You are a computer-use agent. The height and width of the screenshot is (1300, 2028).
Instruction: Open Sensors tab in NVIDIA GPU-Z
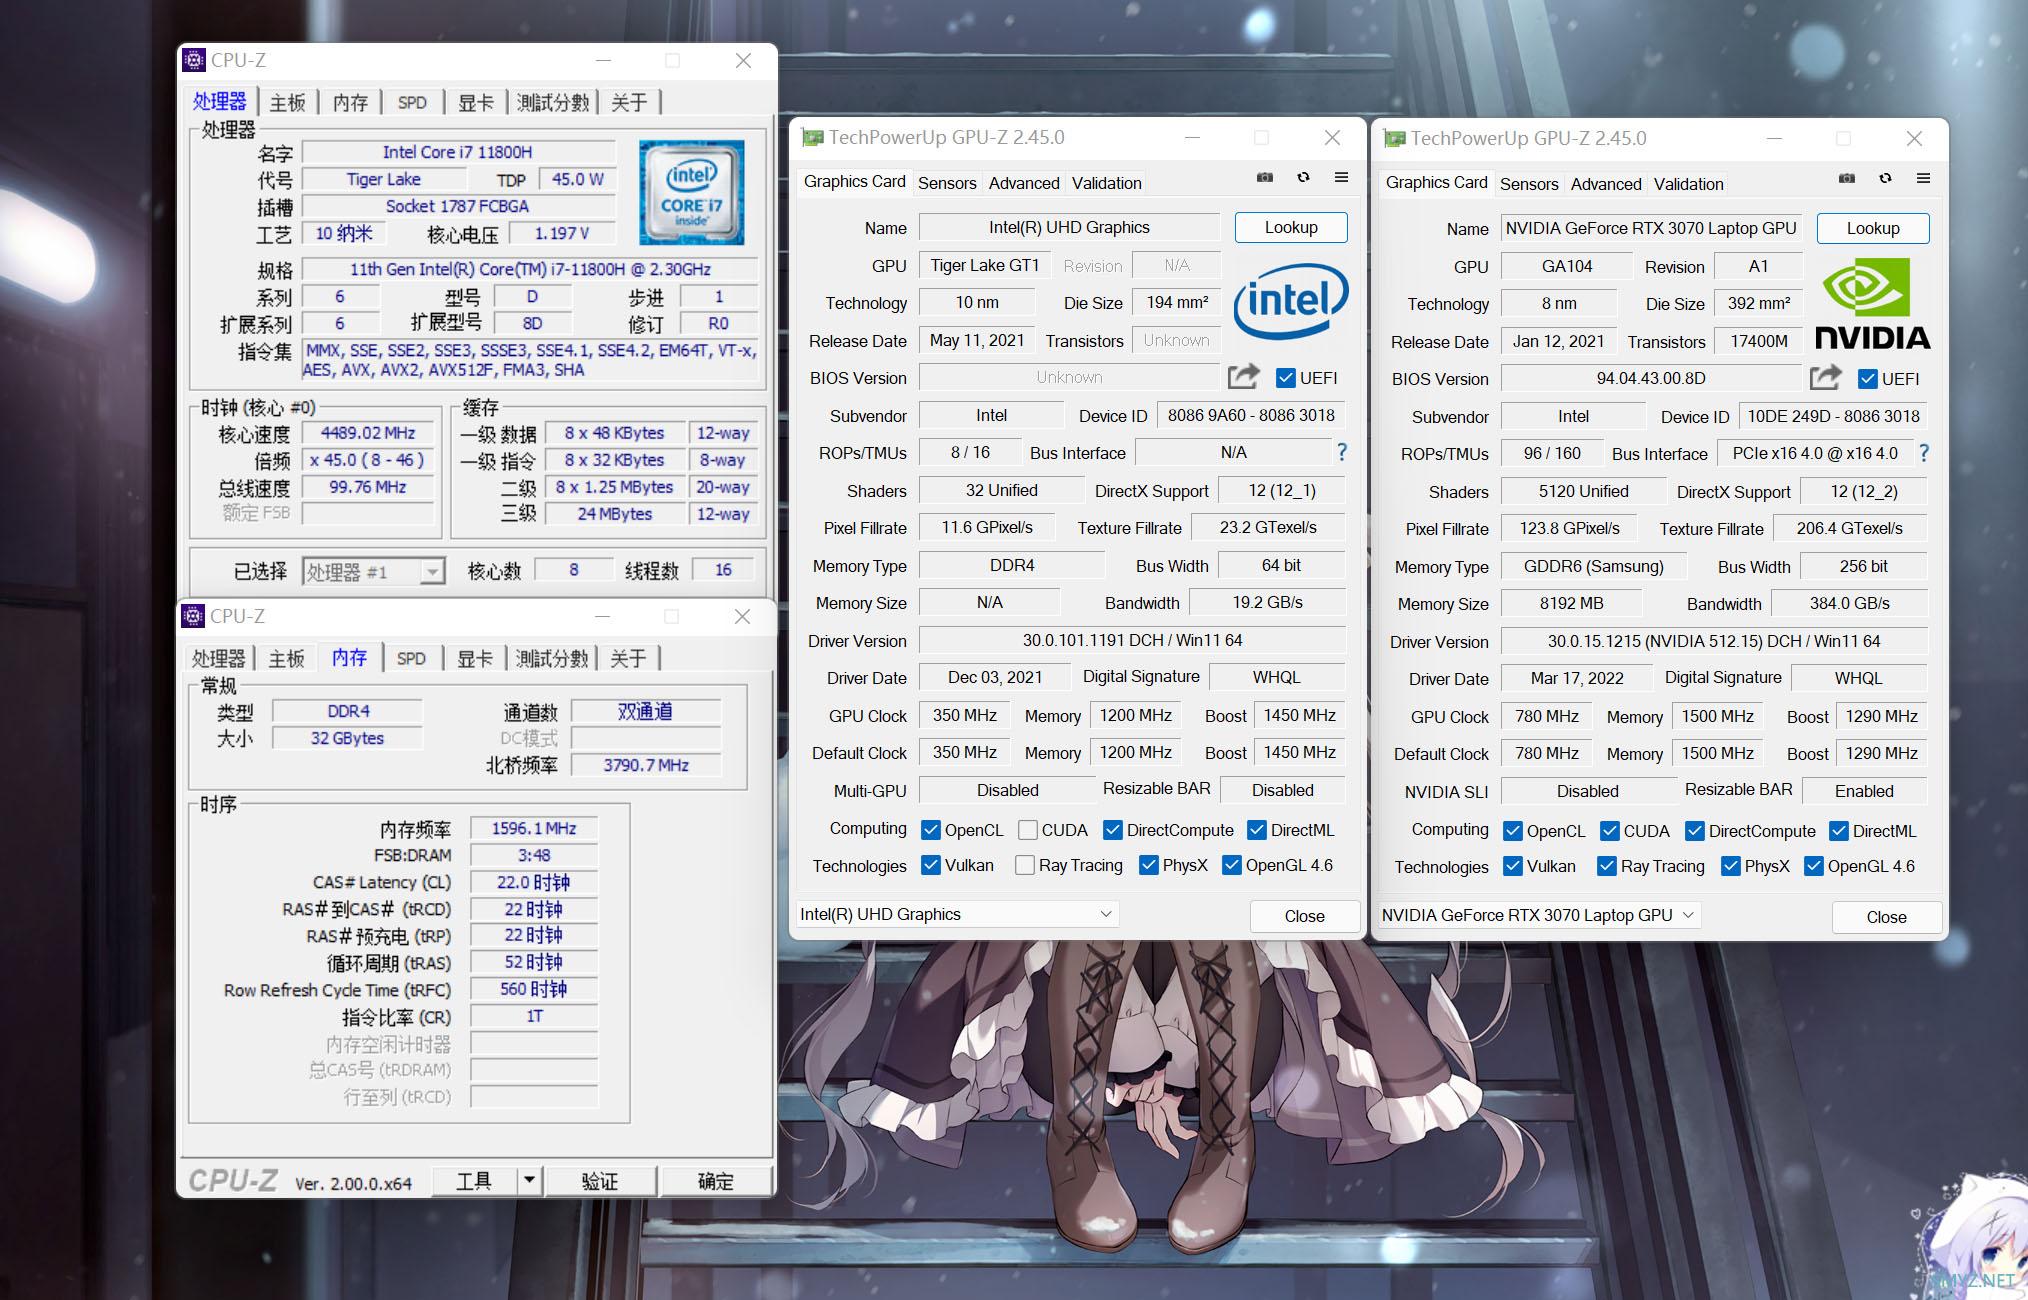[1529, 184]
